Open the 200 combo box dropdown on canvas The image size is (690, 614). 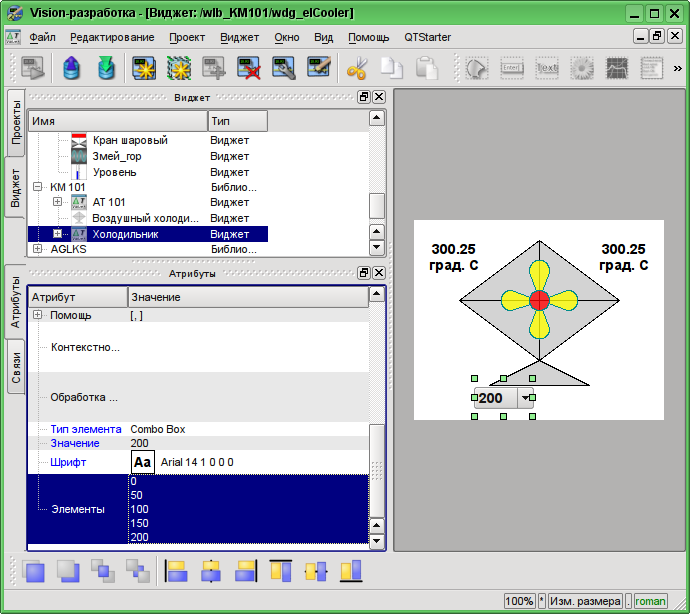pos(525,398)
